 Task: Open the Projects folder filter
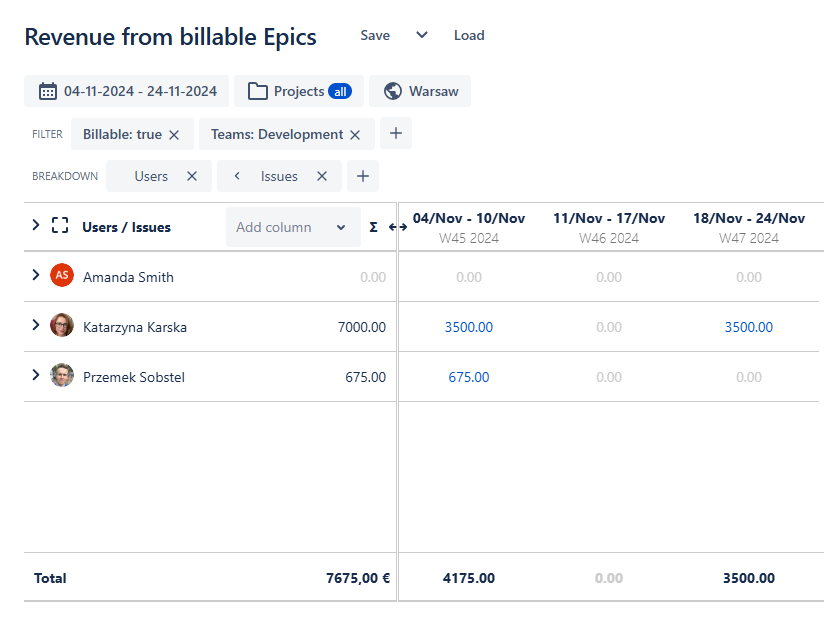[299, 91]
